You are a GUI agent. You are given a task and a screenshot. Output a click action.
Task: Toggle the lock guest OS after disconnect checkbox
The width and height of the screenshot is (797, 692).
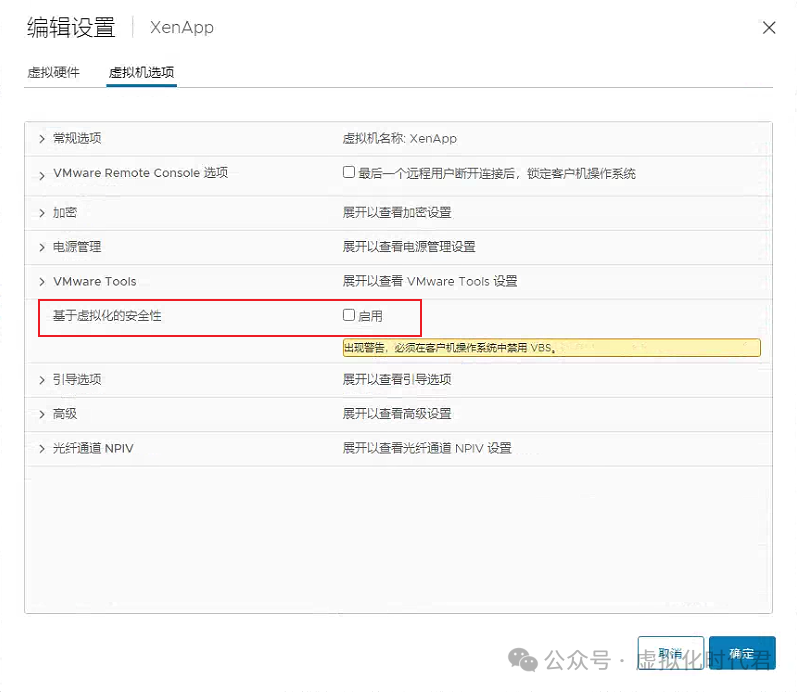[x=349, y=172]
